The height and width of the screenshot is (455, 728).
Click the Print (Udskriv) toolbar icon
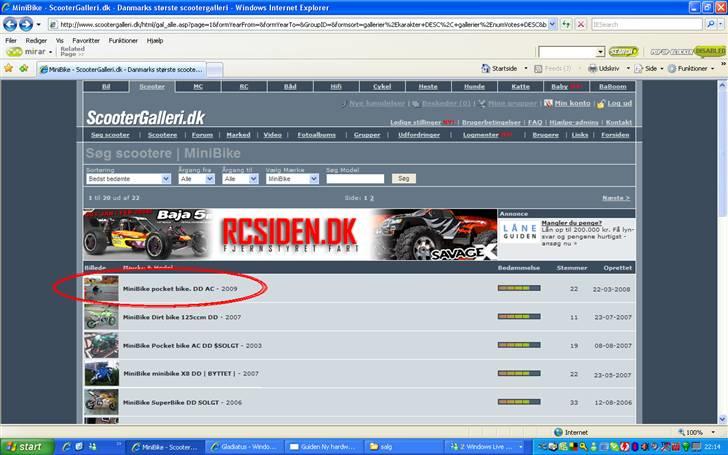592,68
